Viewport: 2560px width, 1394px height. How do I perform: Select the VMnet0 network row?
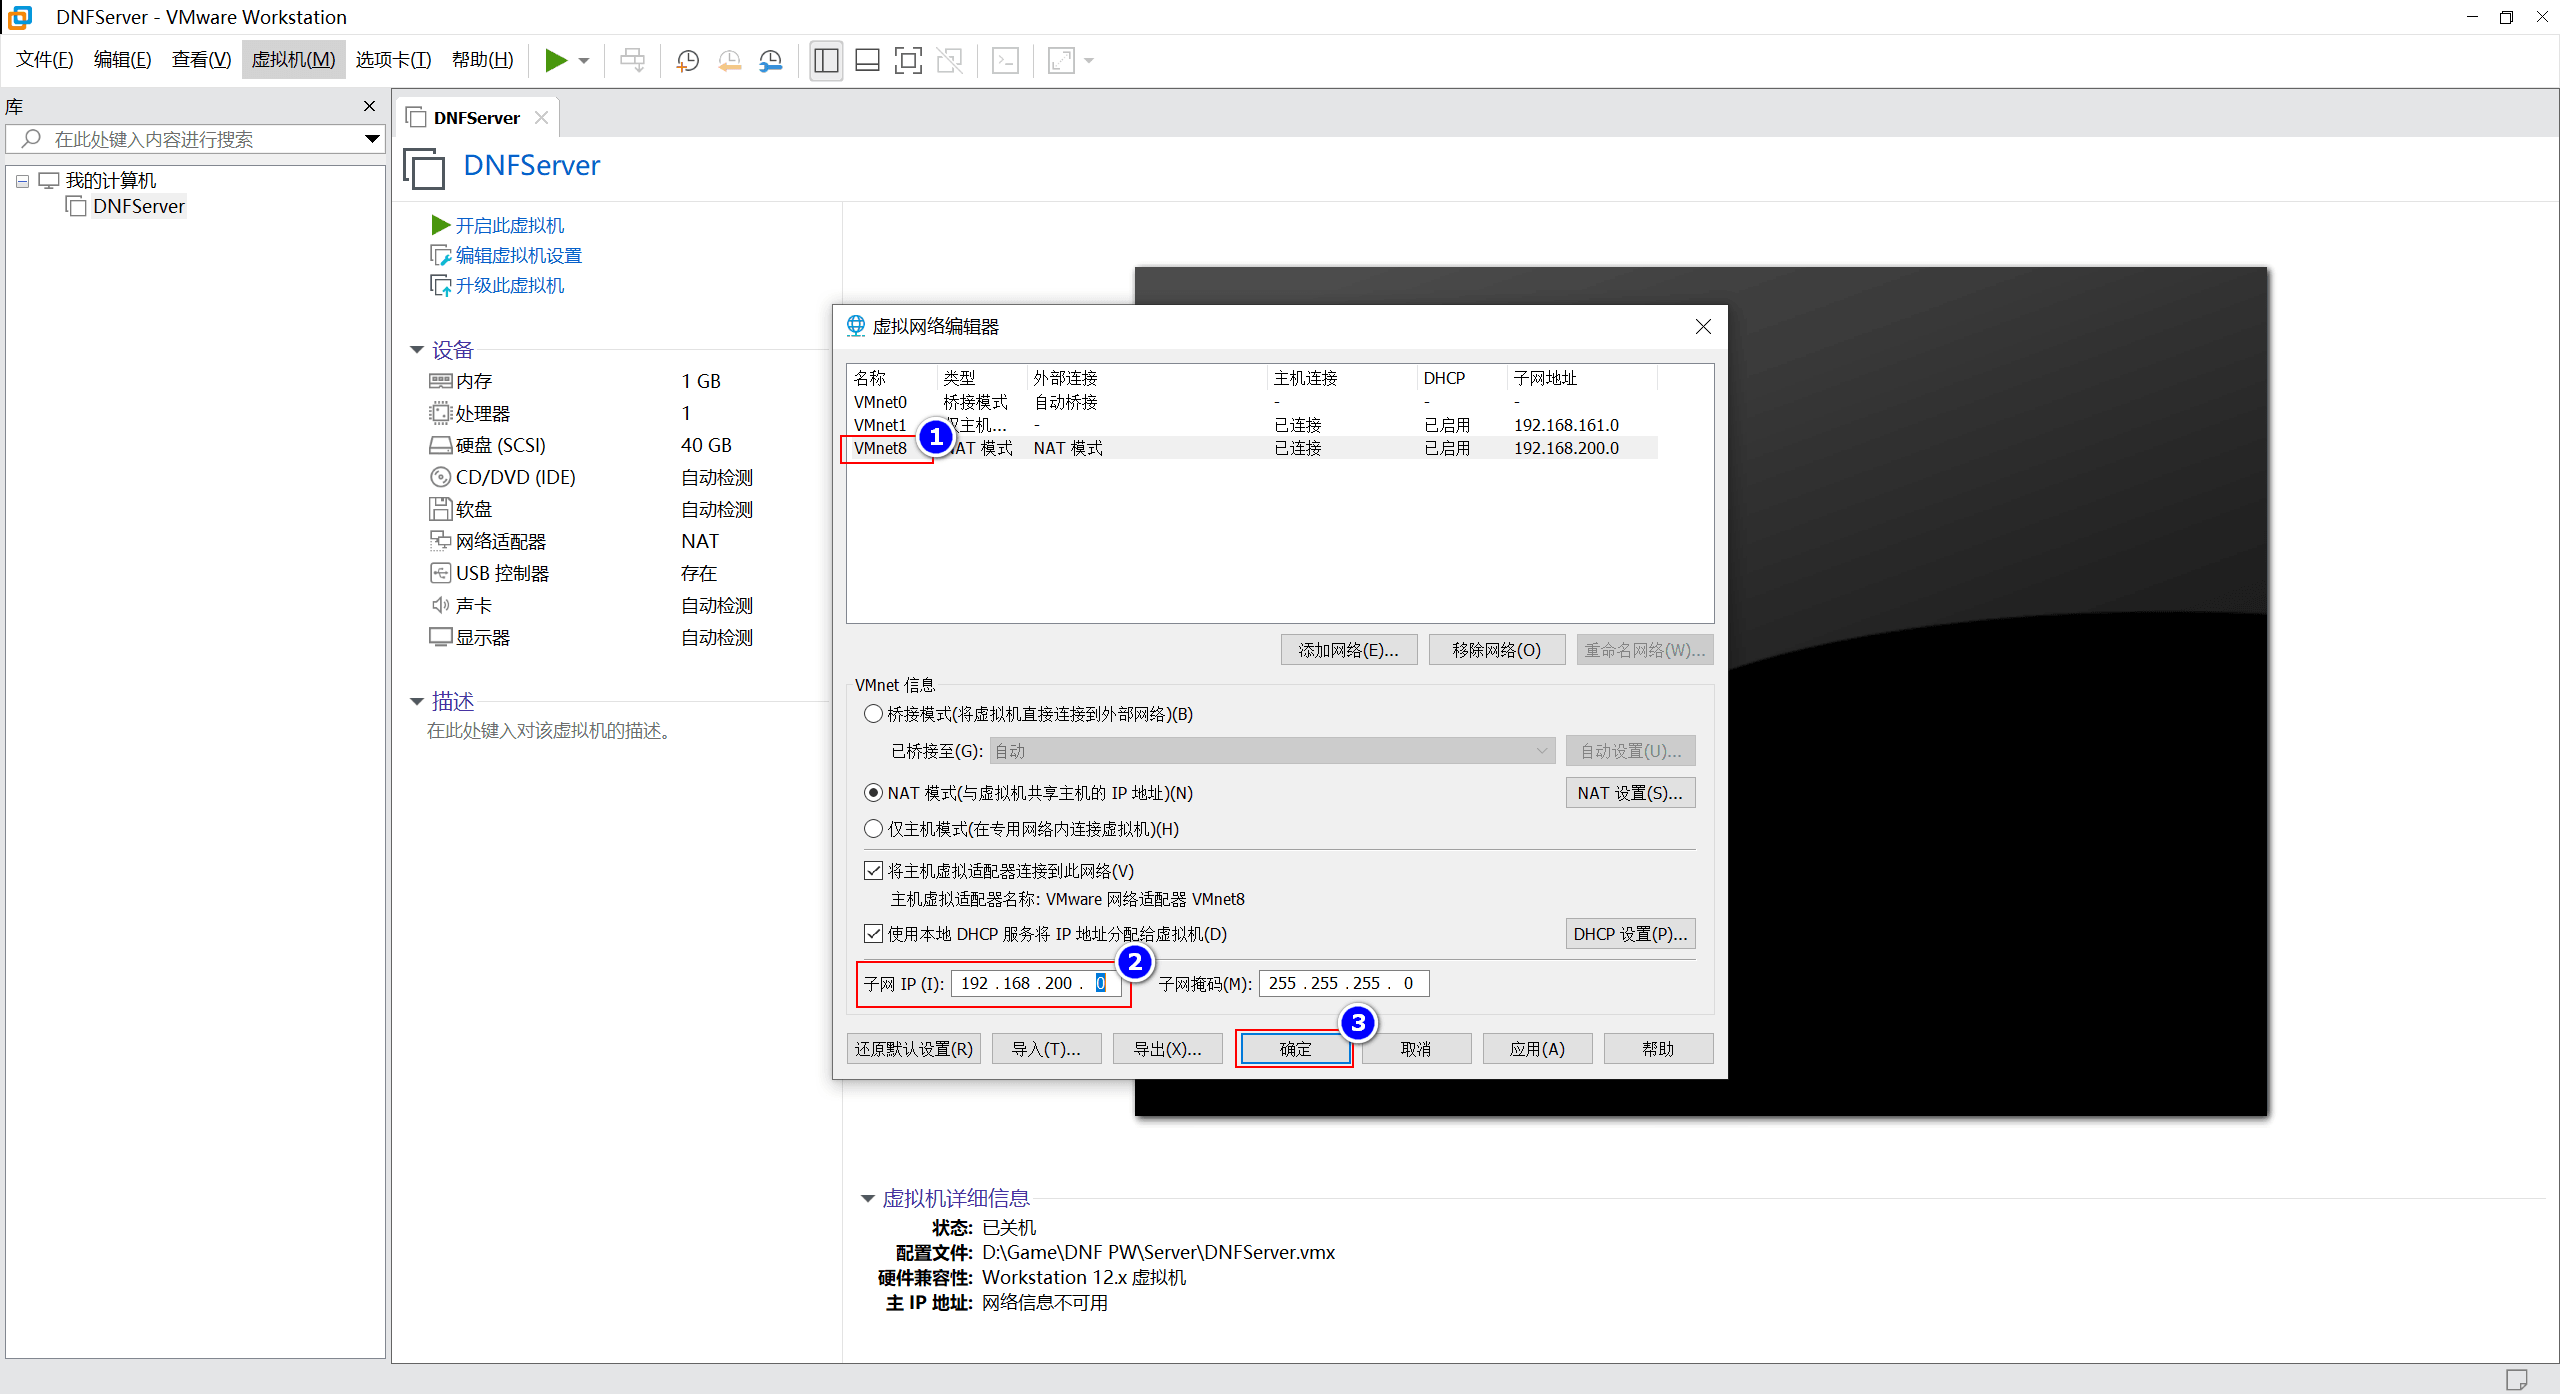pos(1252,402)
